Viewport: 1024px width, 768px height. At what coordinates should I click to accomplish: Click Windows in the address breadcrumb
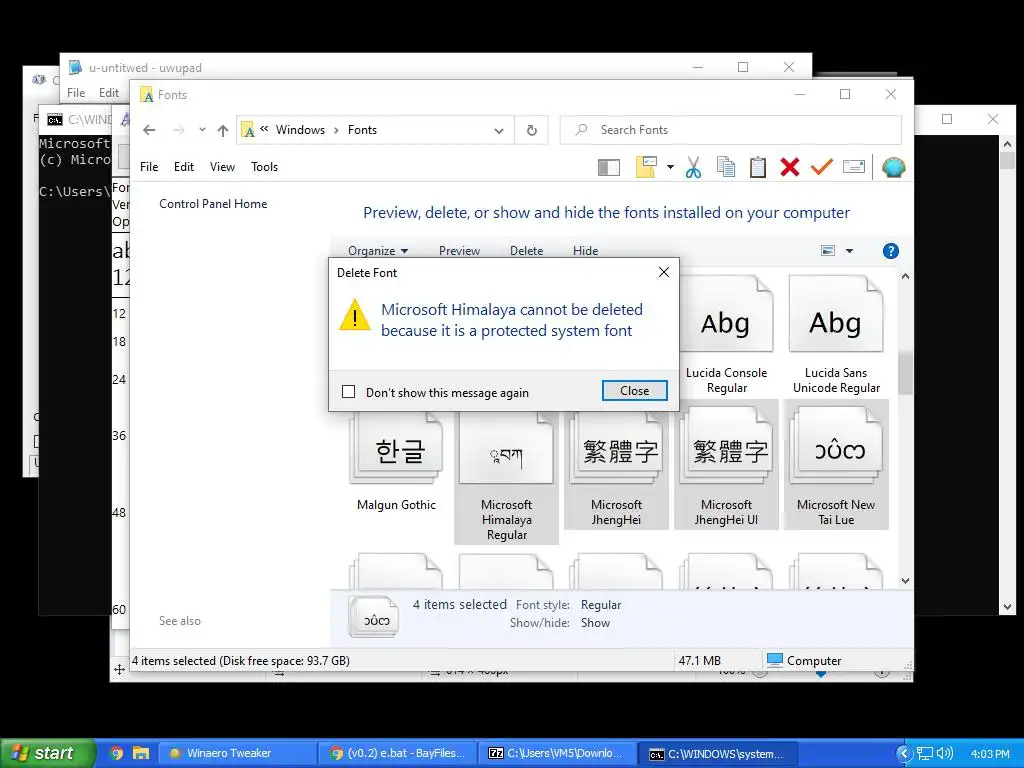(300, 130)
